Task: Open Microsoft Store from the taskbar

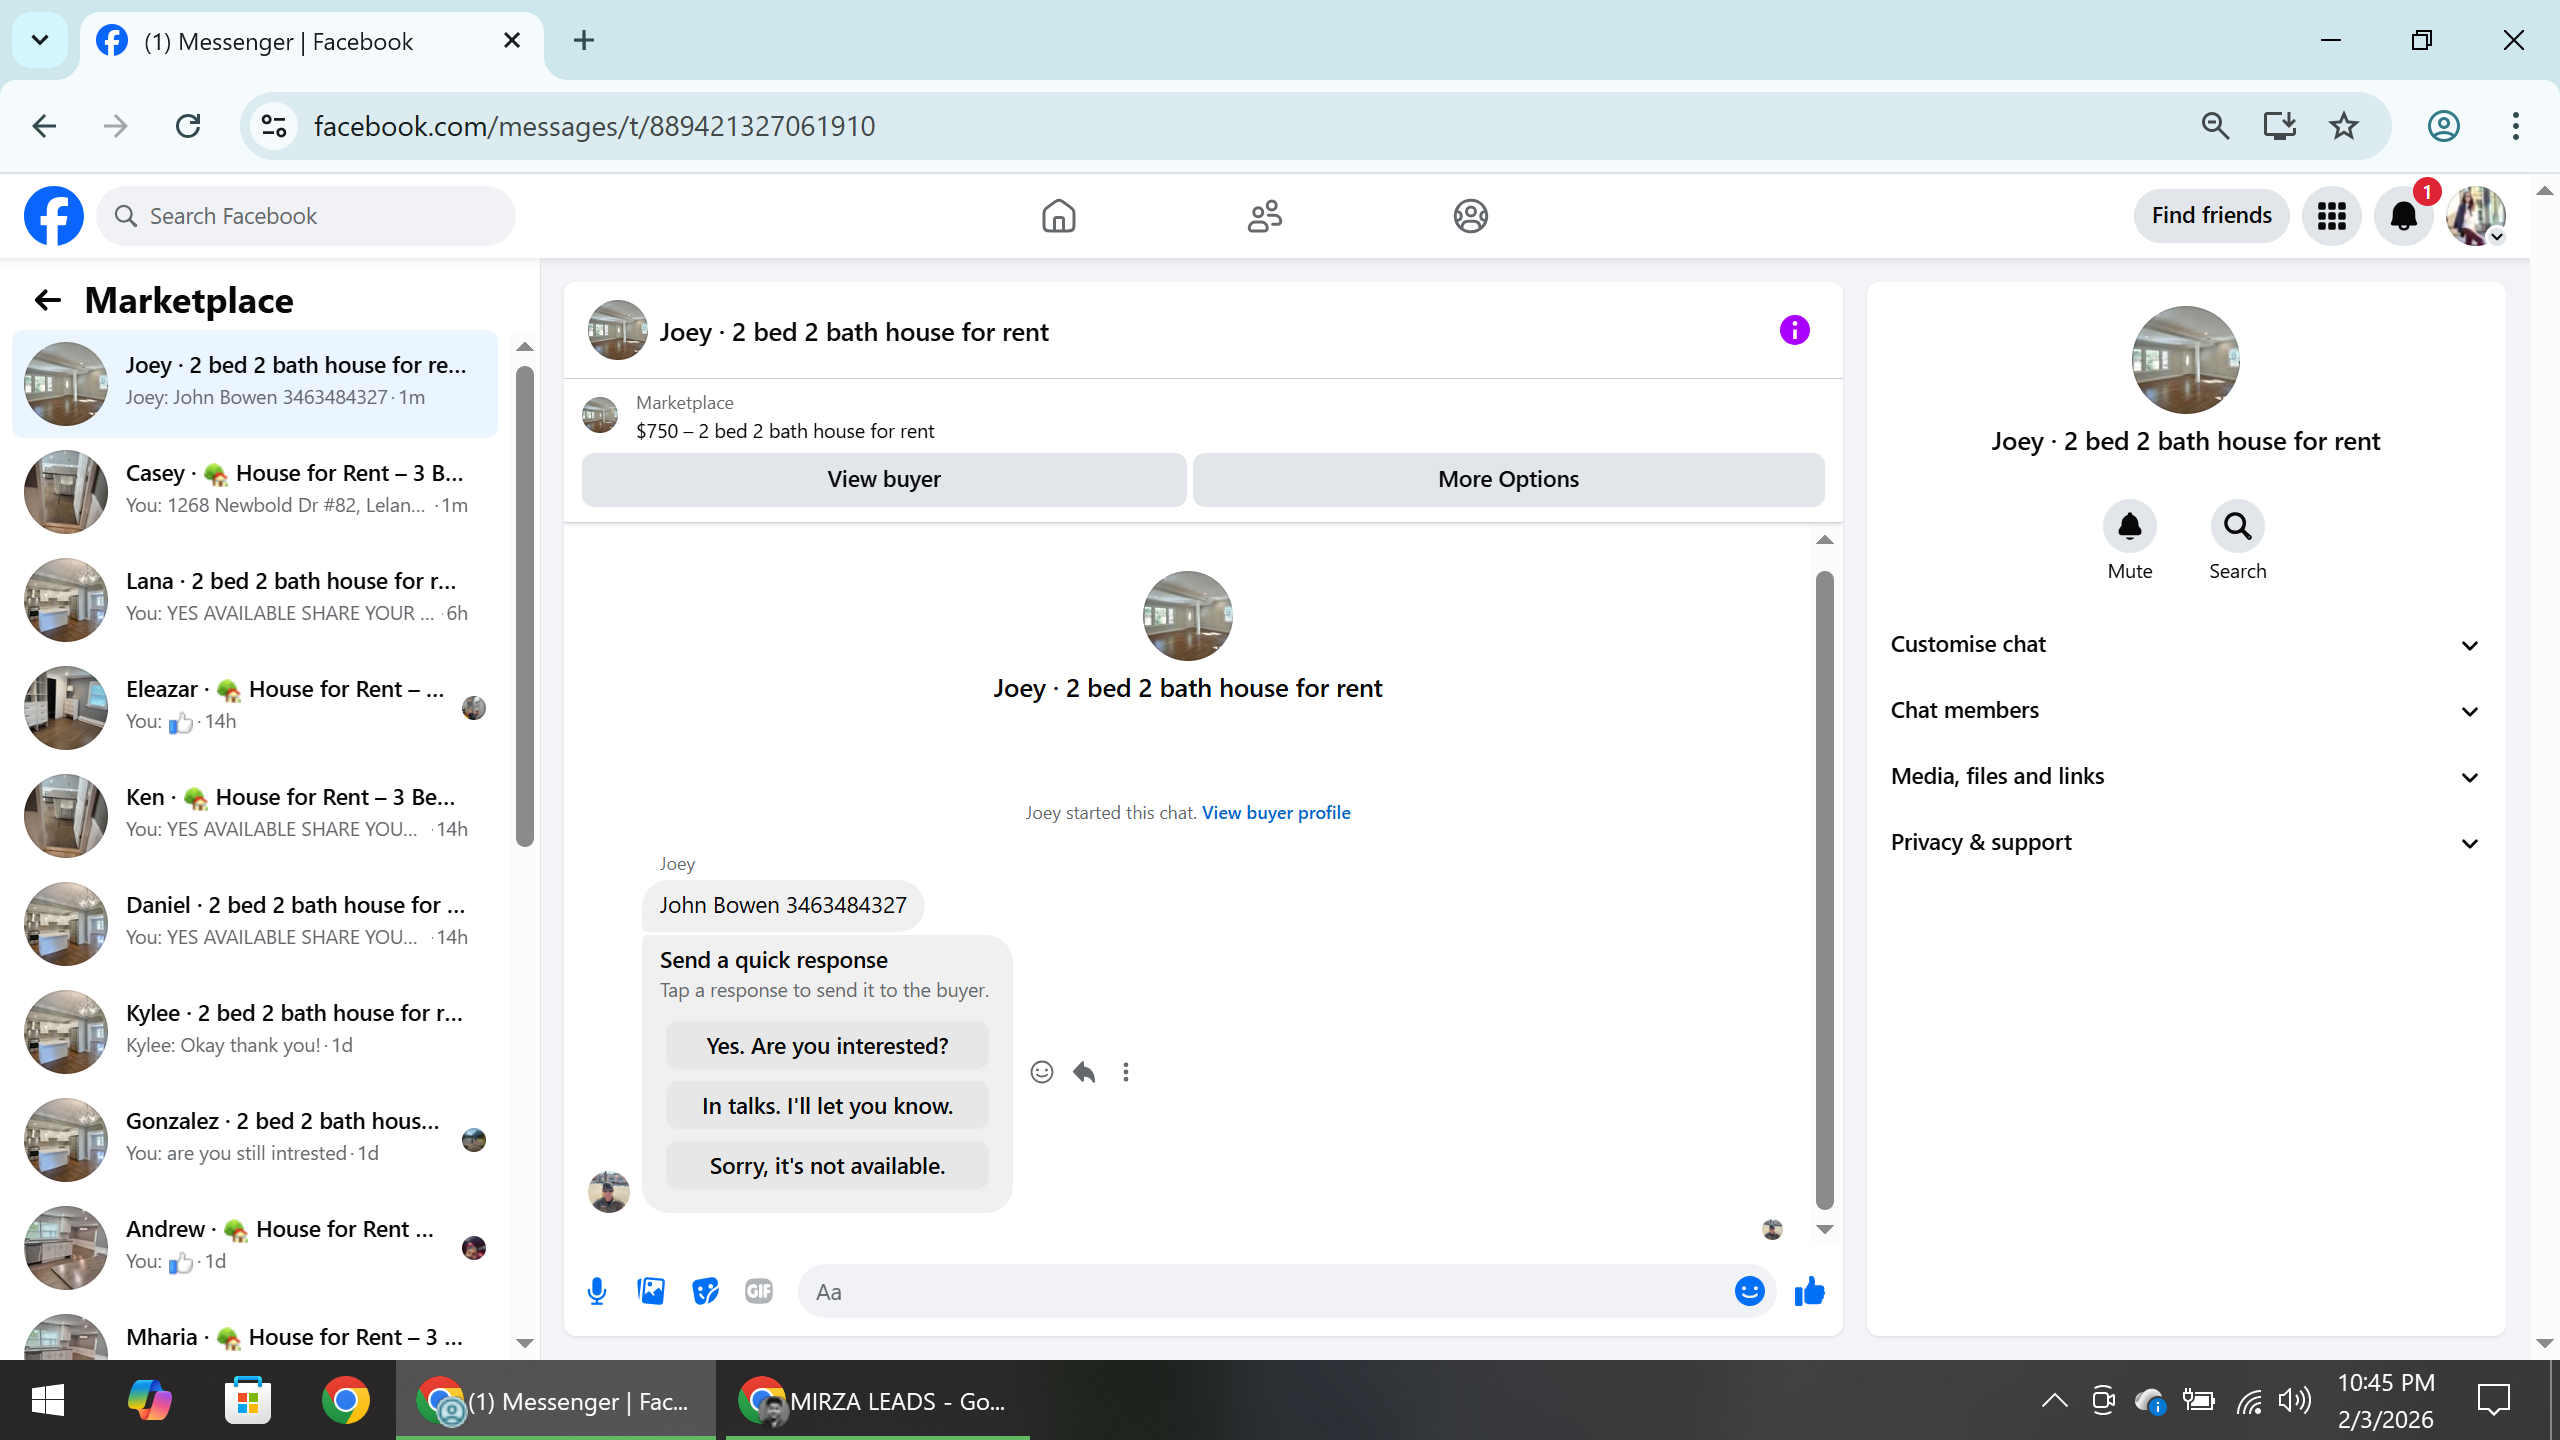Action: (247, 1400)
